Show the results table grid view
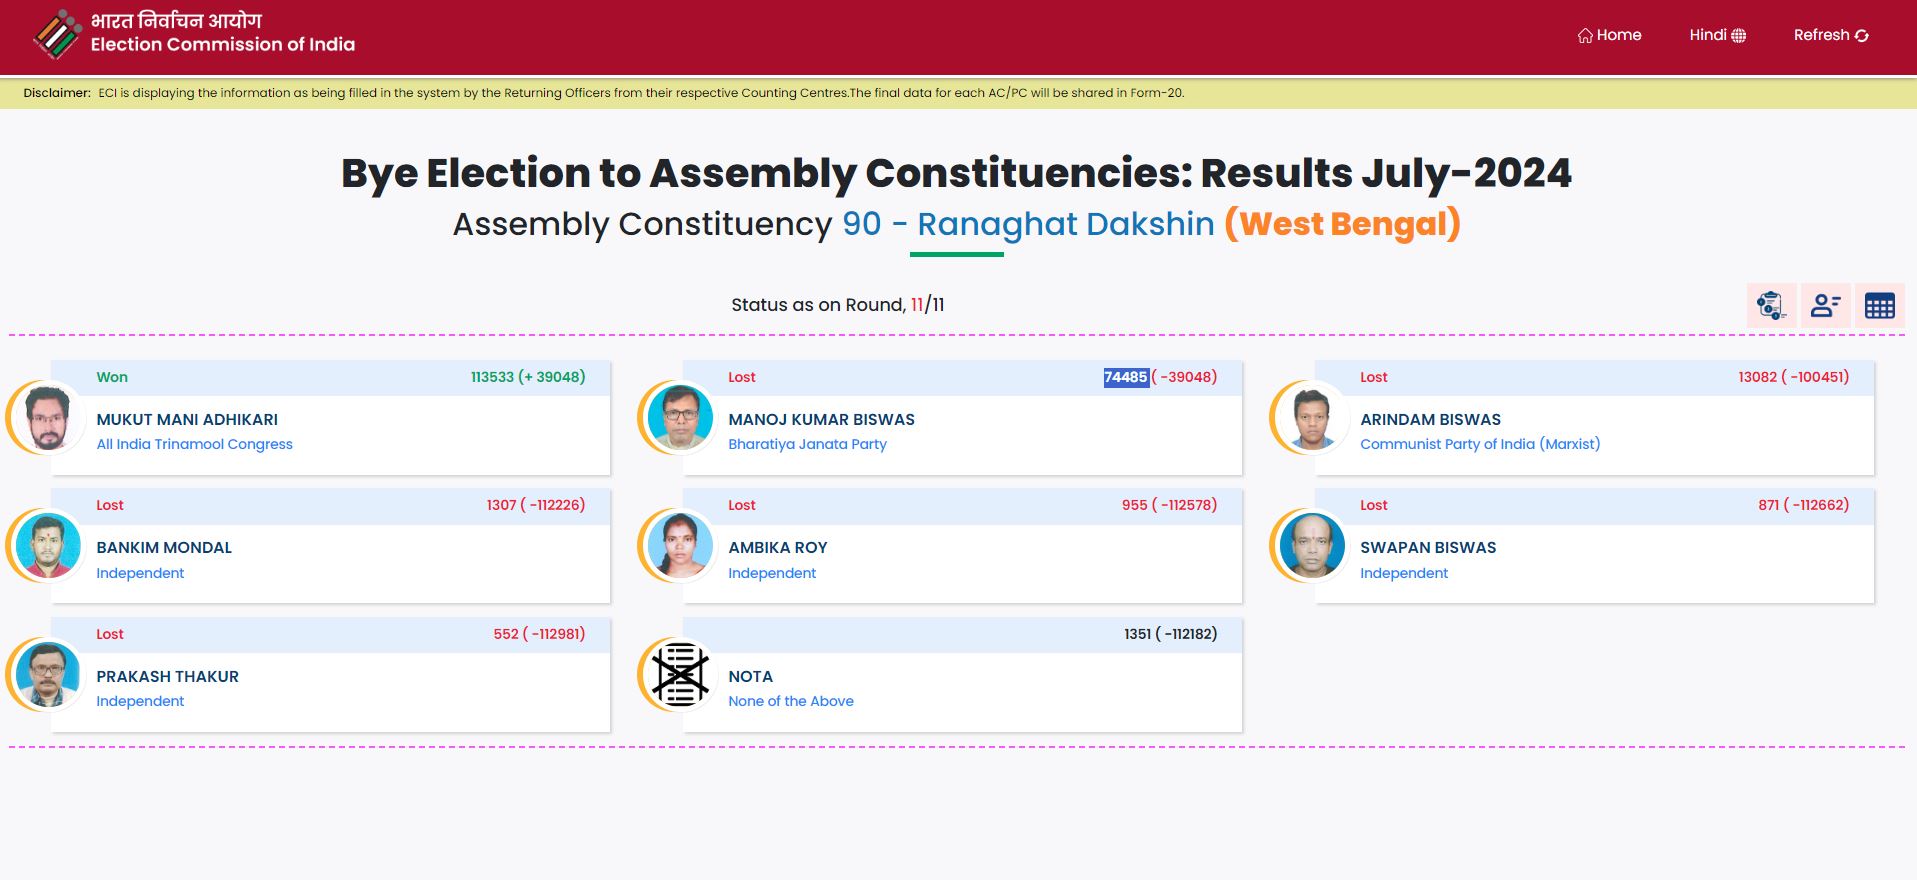 point(1879,306)
